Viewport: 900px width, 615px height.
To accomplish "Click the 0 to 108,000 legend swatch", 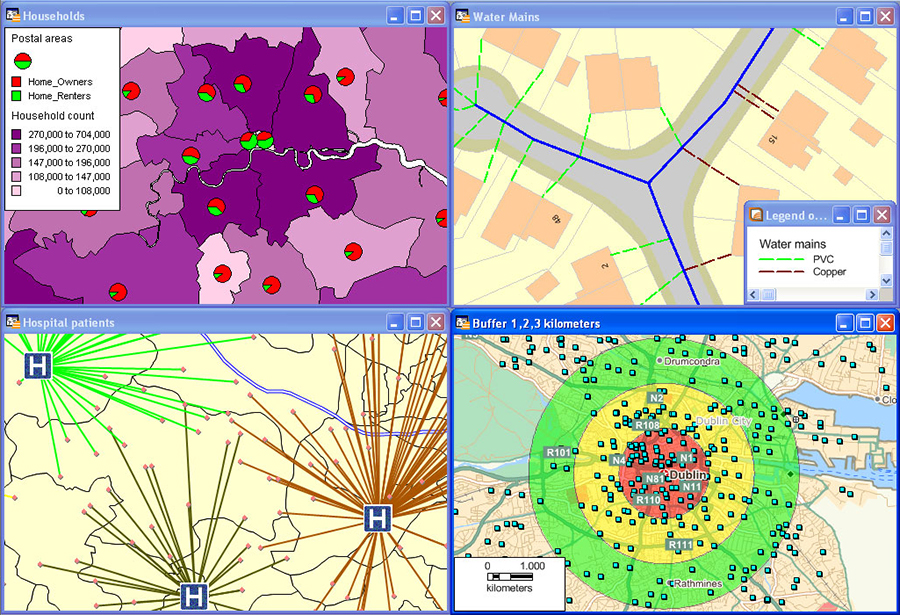I will 17,191.
